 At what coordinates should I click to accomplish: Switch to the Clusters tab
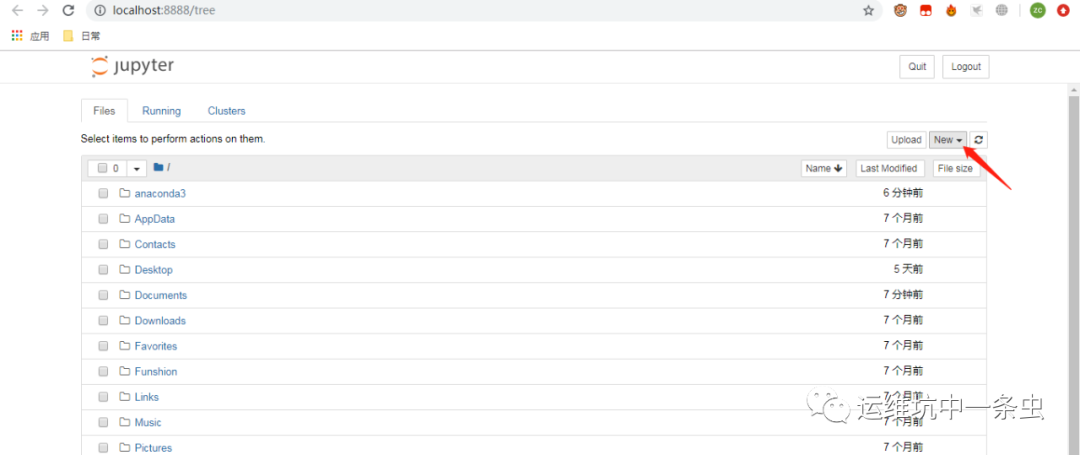[x=226, y=111]
